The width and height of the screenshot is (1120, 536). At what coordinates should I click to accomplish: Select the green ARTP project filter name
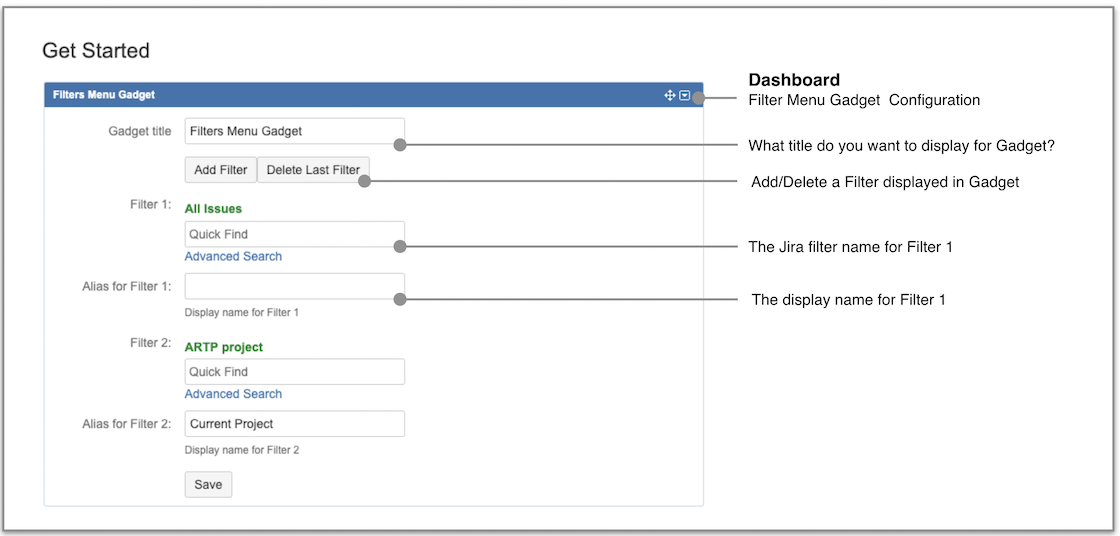[x=224, y=347]
